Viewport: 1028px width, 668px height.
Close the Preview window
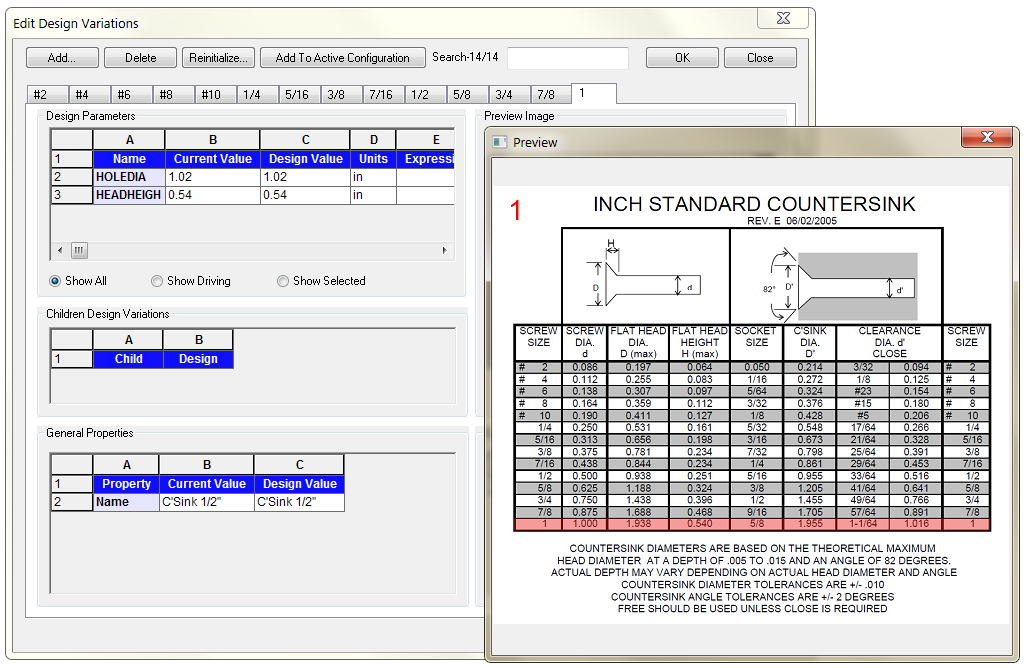coord(987,137)
